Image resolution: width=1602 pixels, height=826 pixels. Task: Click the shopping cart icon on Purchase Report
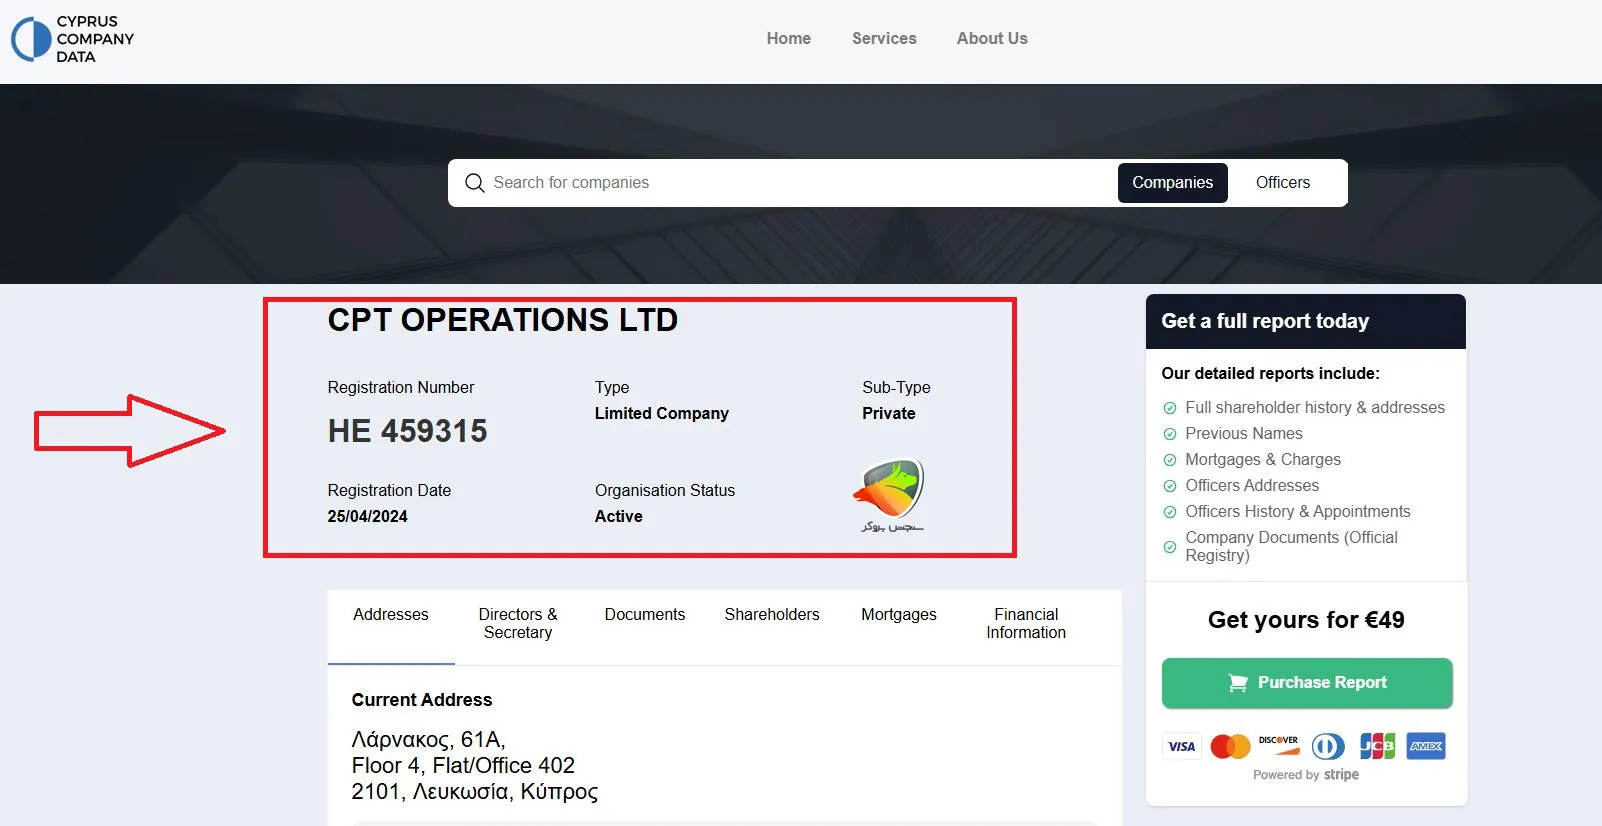coord(1237,683)
